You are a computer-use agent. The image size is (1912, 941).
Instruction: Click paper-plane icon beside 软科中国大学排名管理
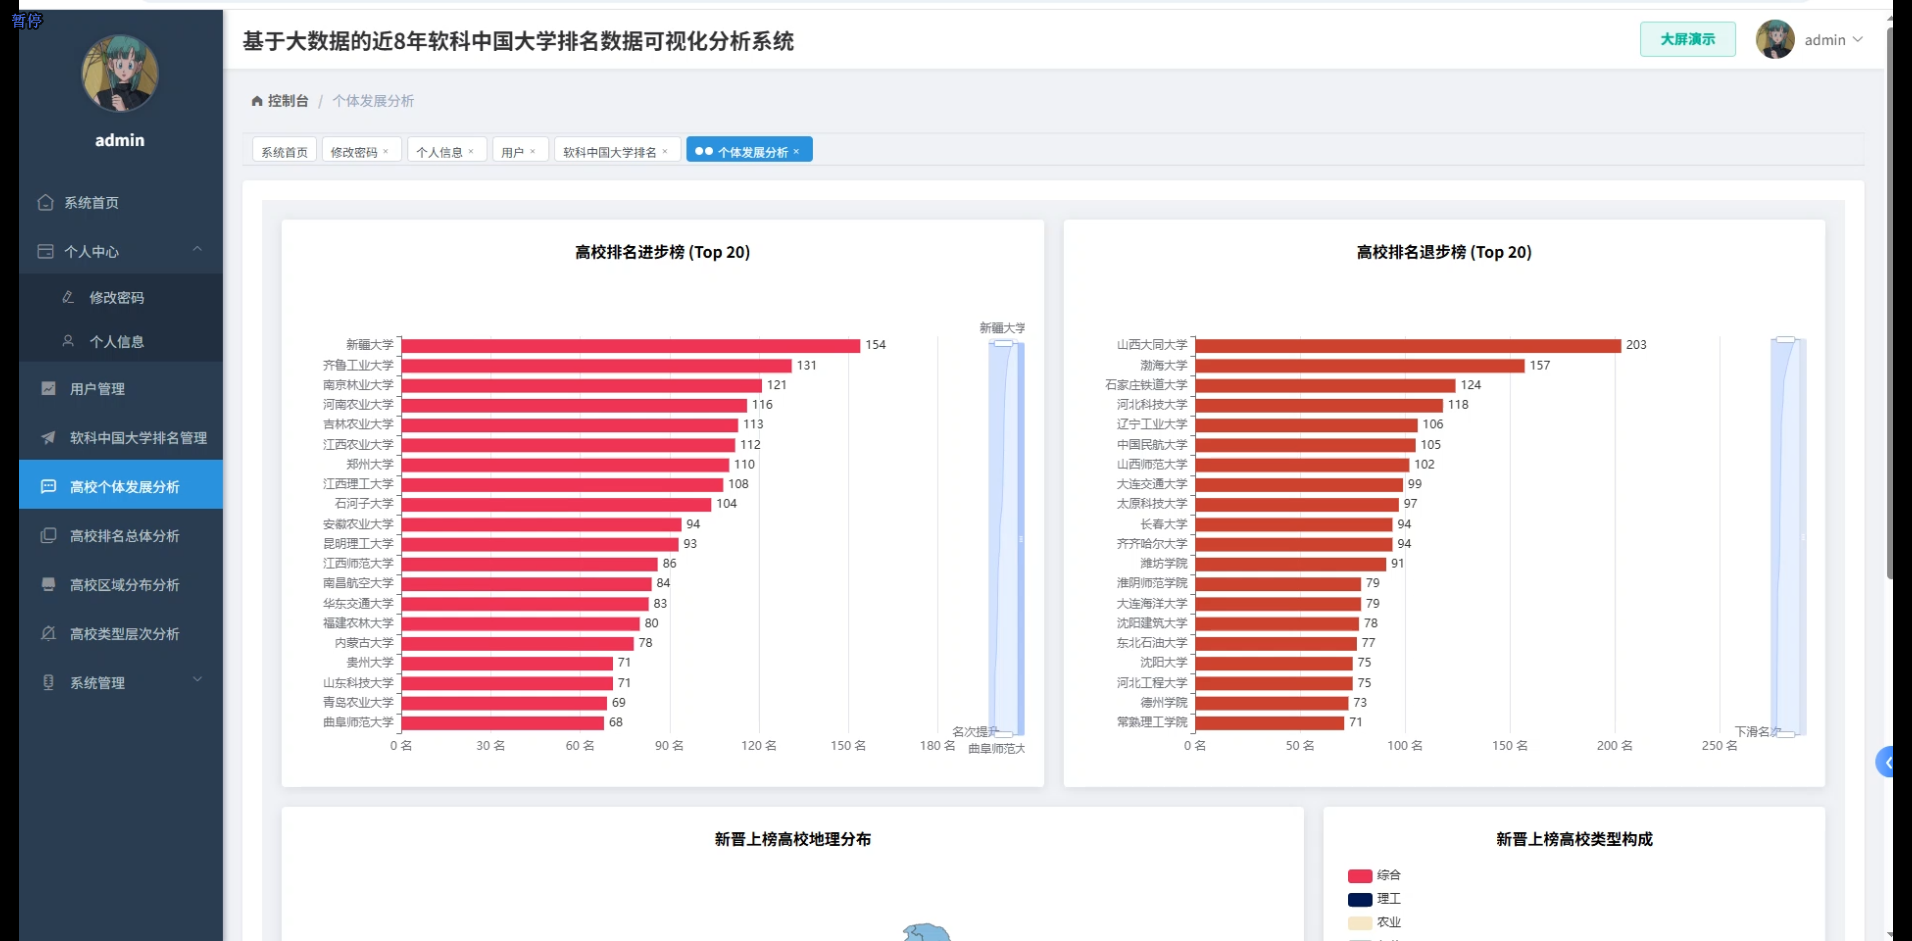pyautogui.click(x=48, y=437)
